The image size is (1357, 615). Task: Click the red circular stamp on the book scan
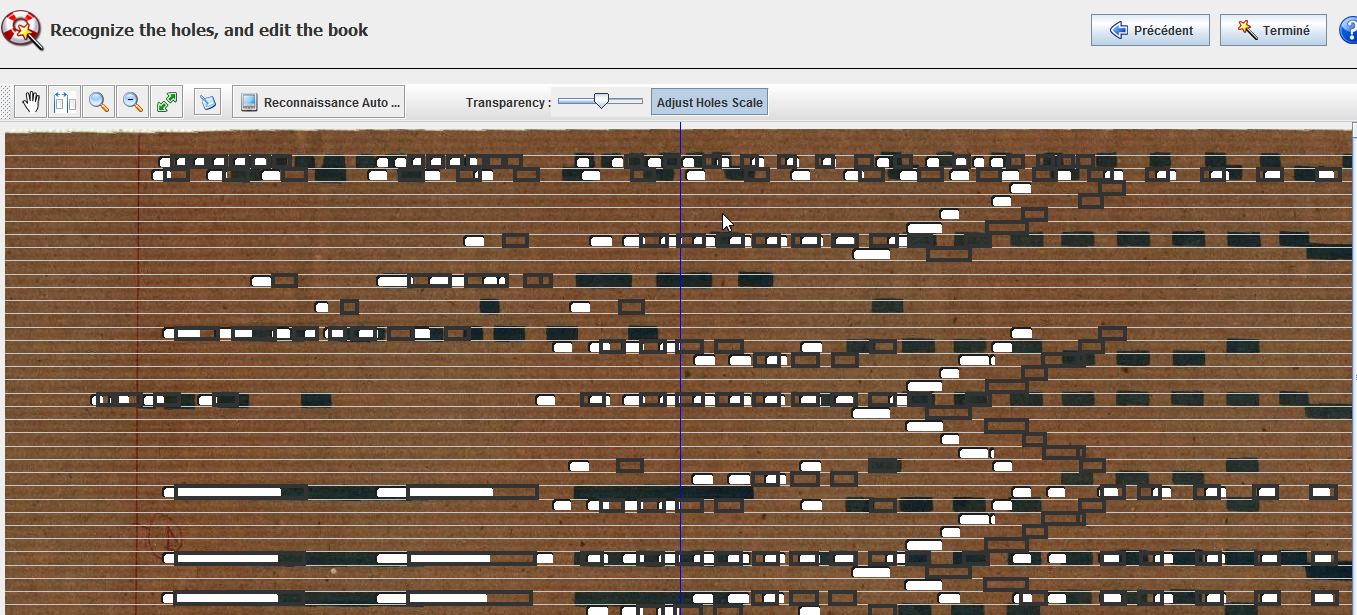point(161,533)
